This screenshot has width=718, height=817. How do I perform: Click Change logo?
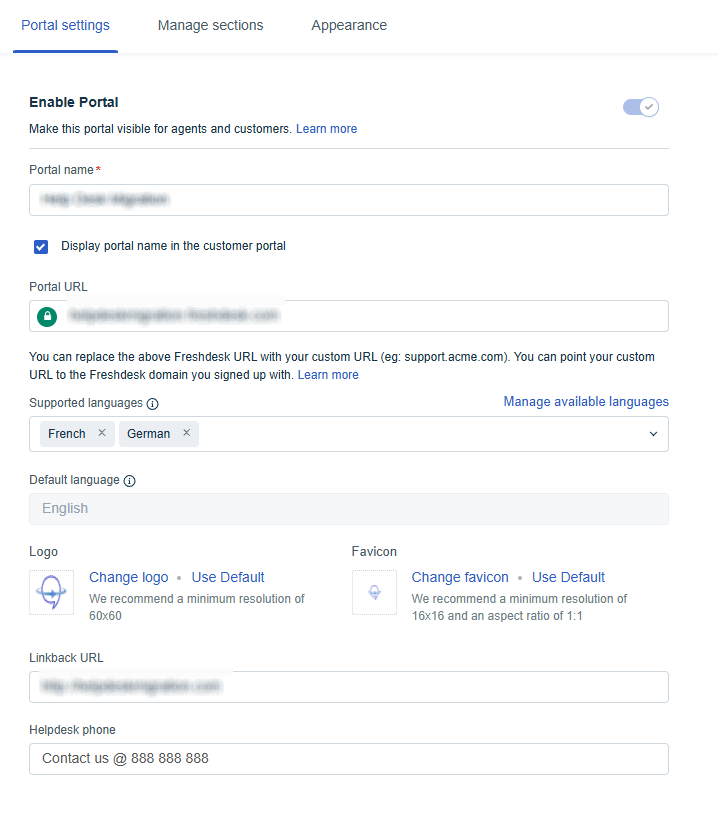[128, 577]
